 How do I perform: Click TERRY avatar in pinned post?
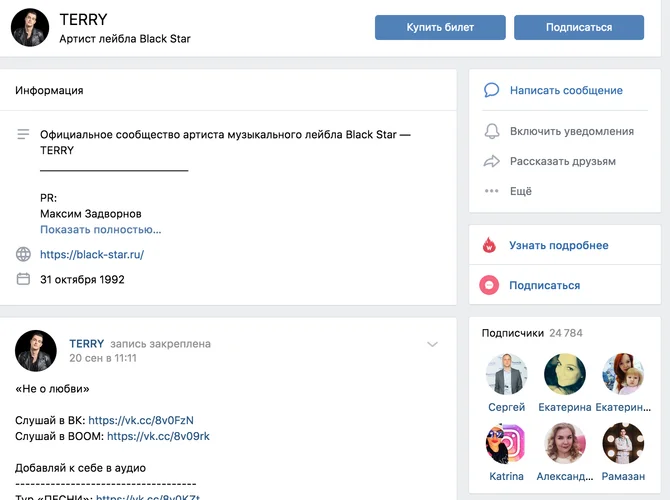[36, 350]
